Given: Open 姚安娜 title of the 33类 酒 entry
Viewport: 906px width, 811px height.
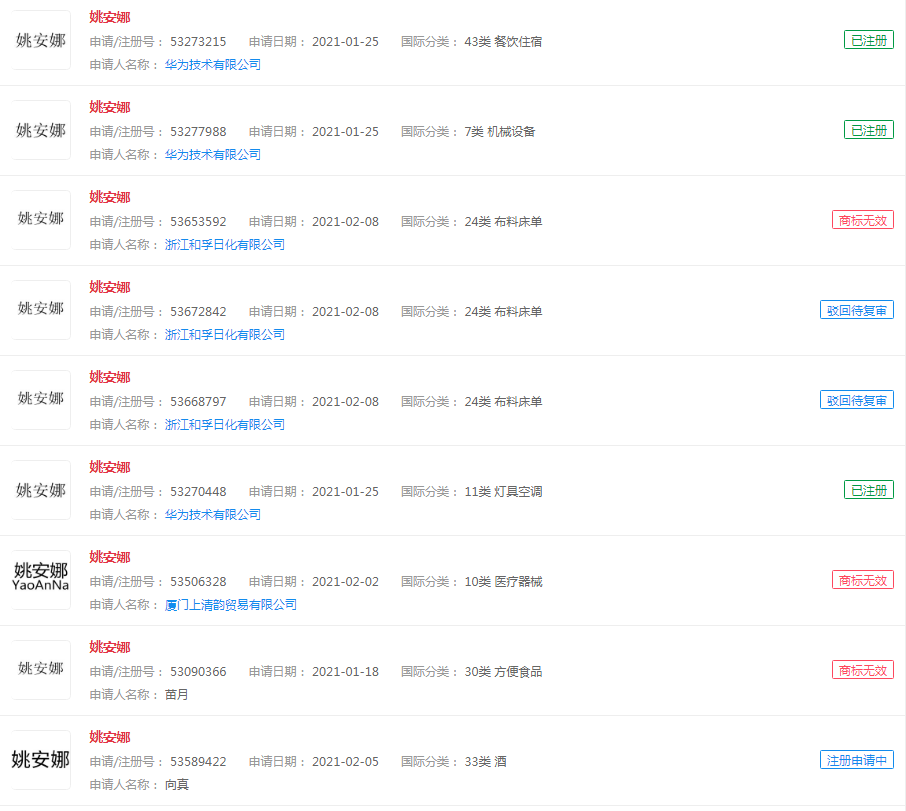Looking at the screenshot, I should click(110, 737).
